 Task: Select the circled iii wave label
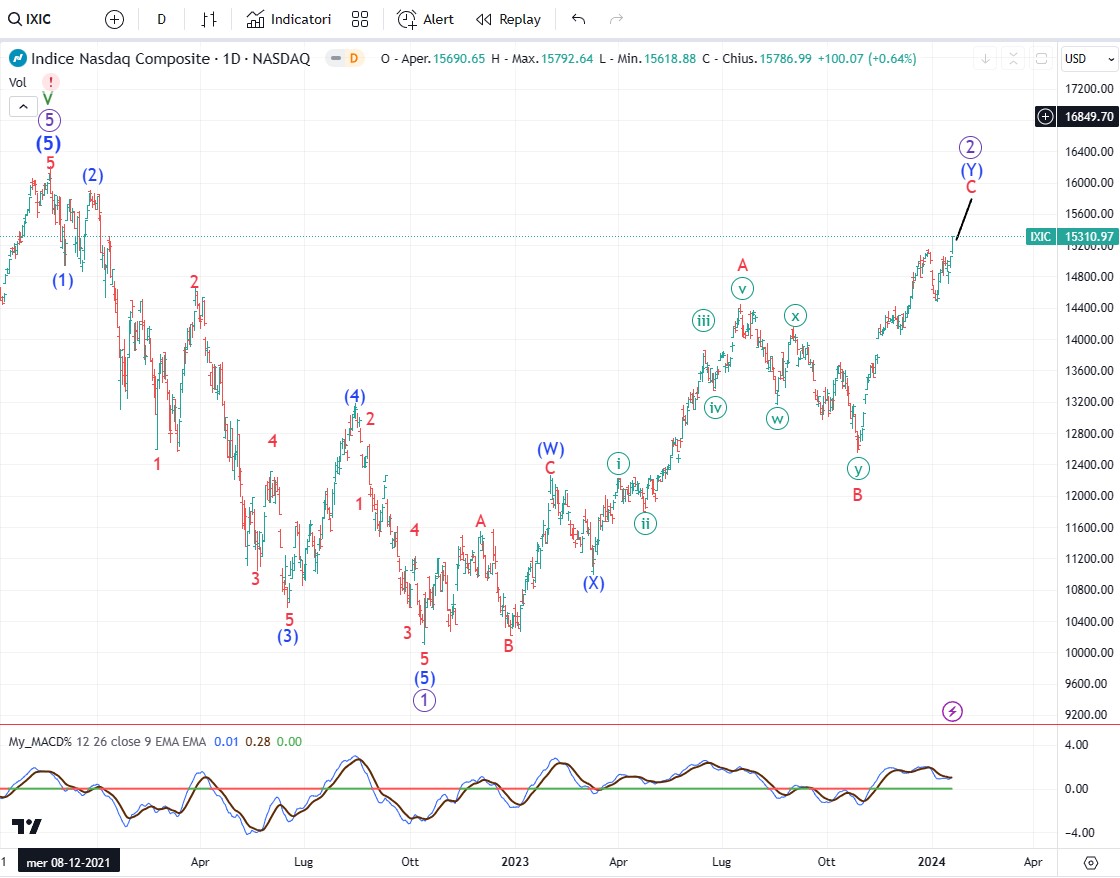pos(704,321)
